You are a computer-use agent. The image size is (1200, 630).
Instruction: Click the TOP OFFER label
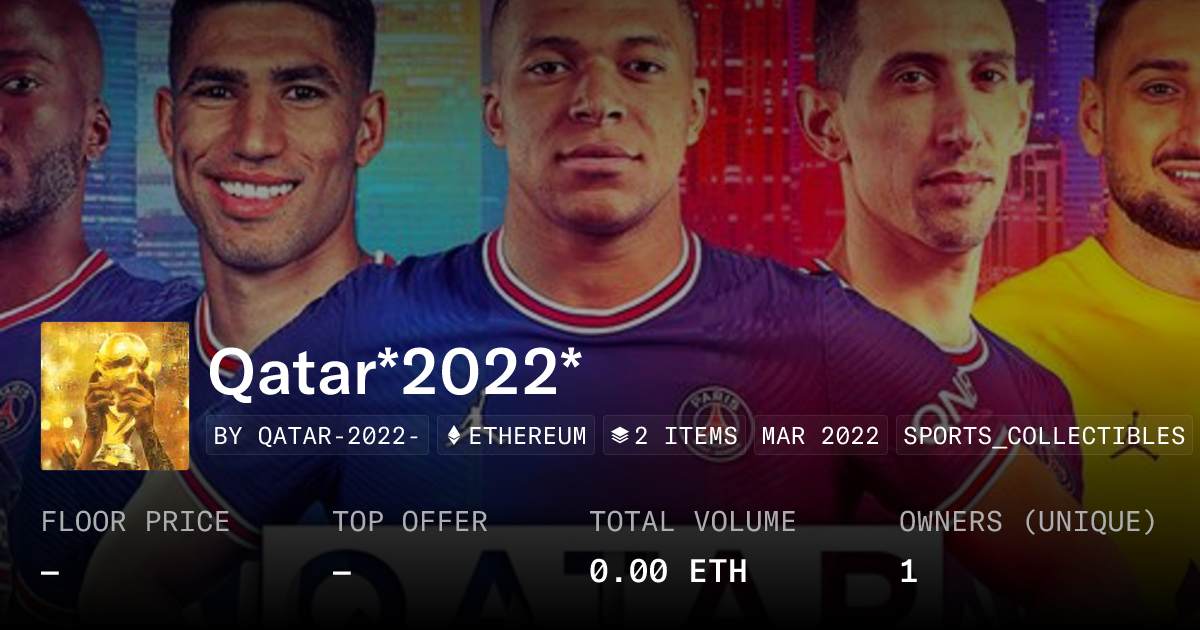[410, 522]
